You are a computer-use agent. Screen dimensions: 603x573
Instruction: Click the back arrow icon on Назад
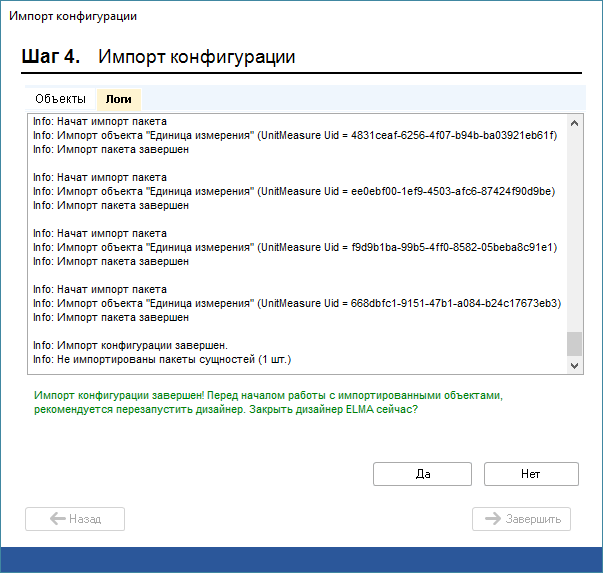58,518
